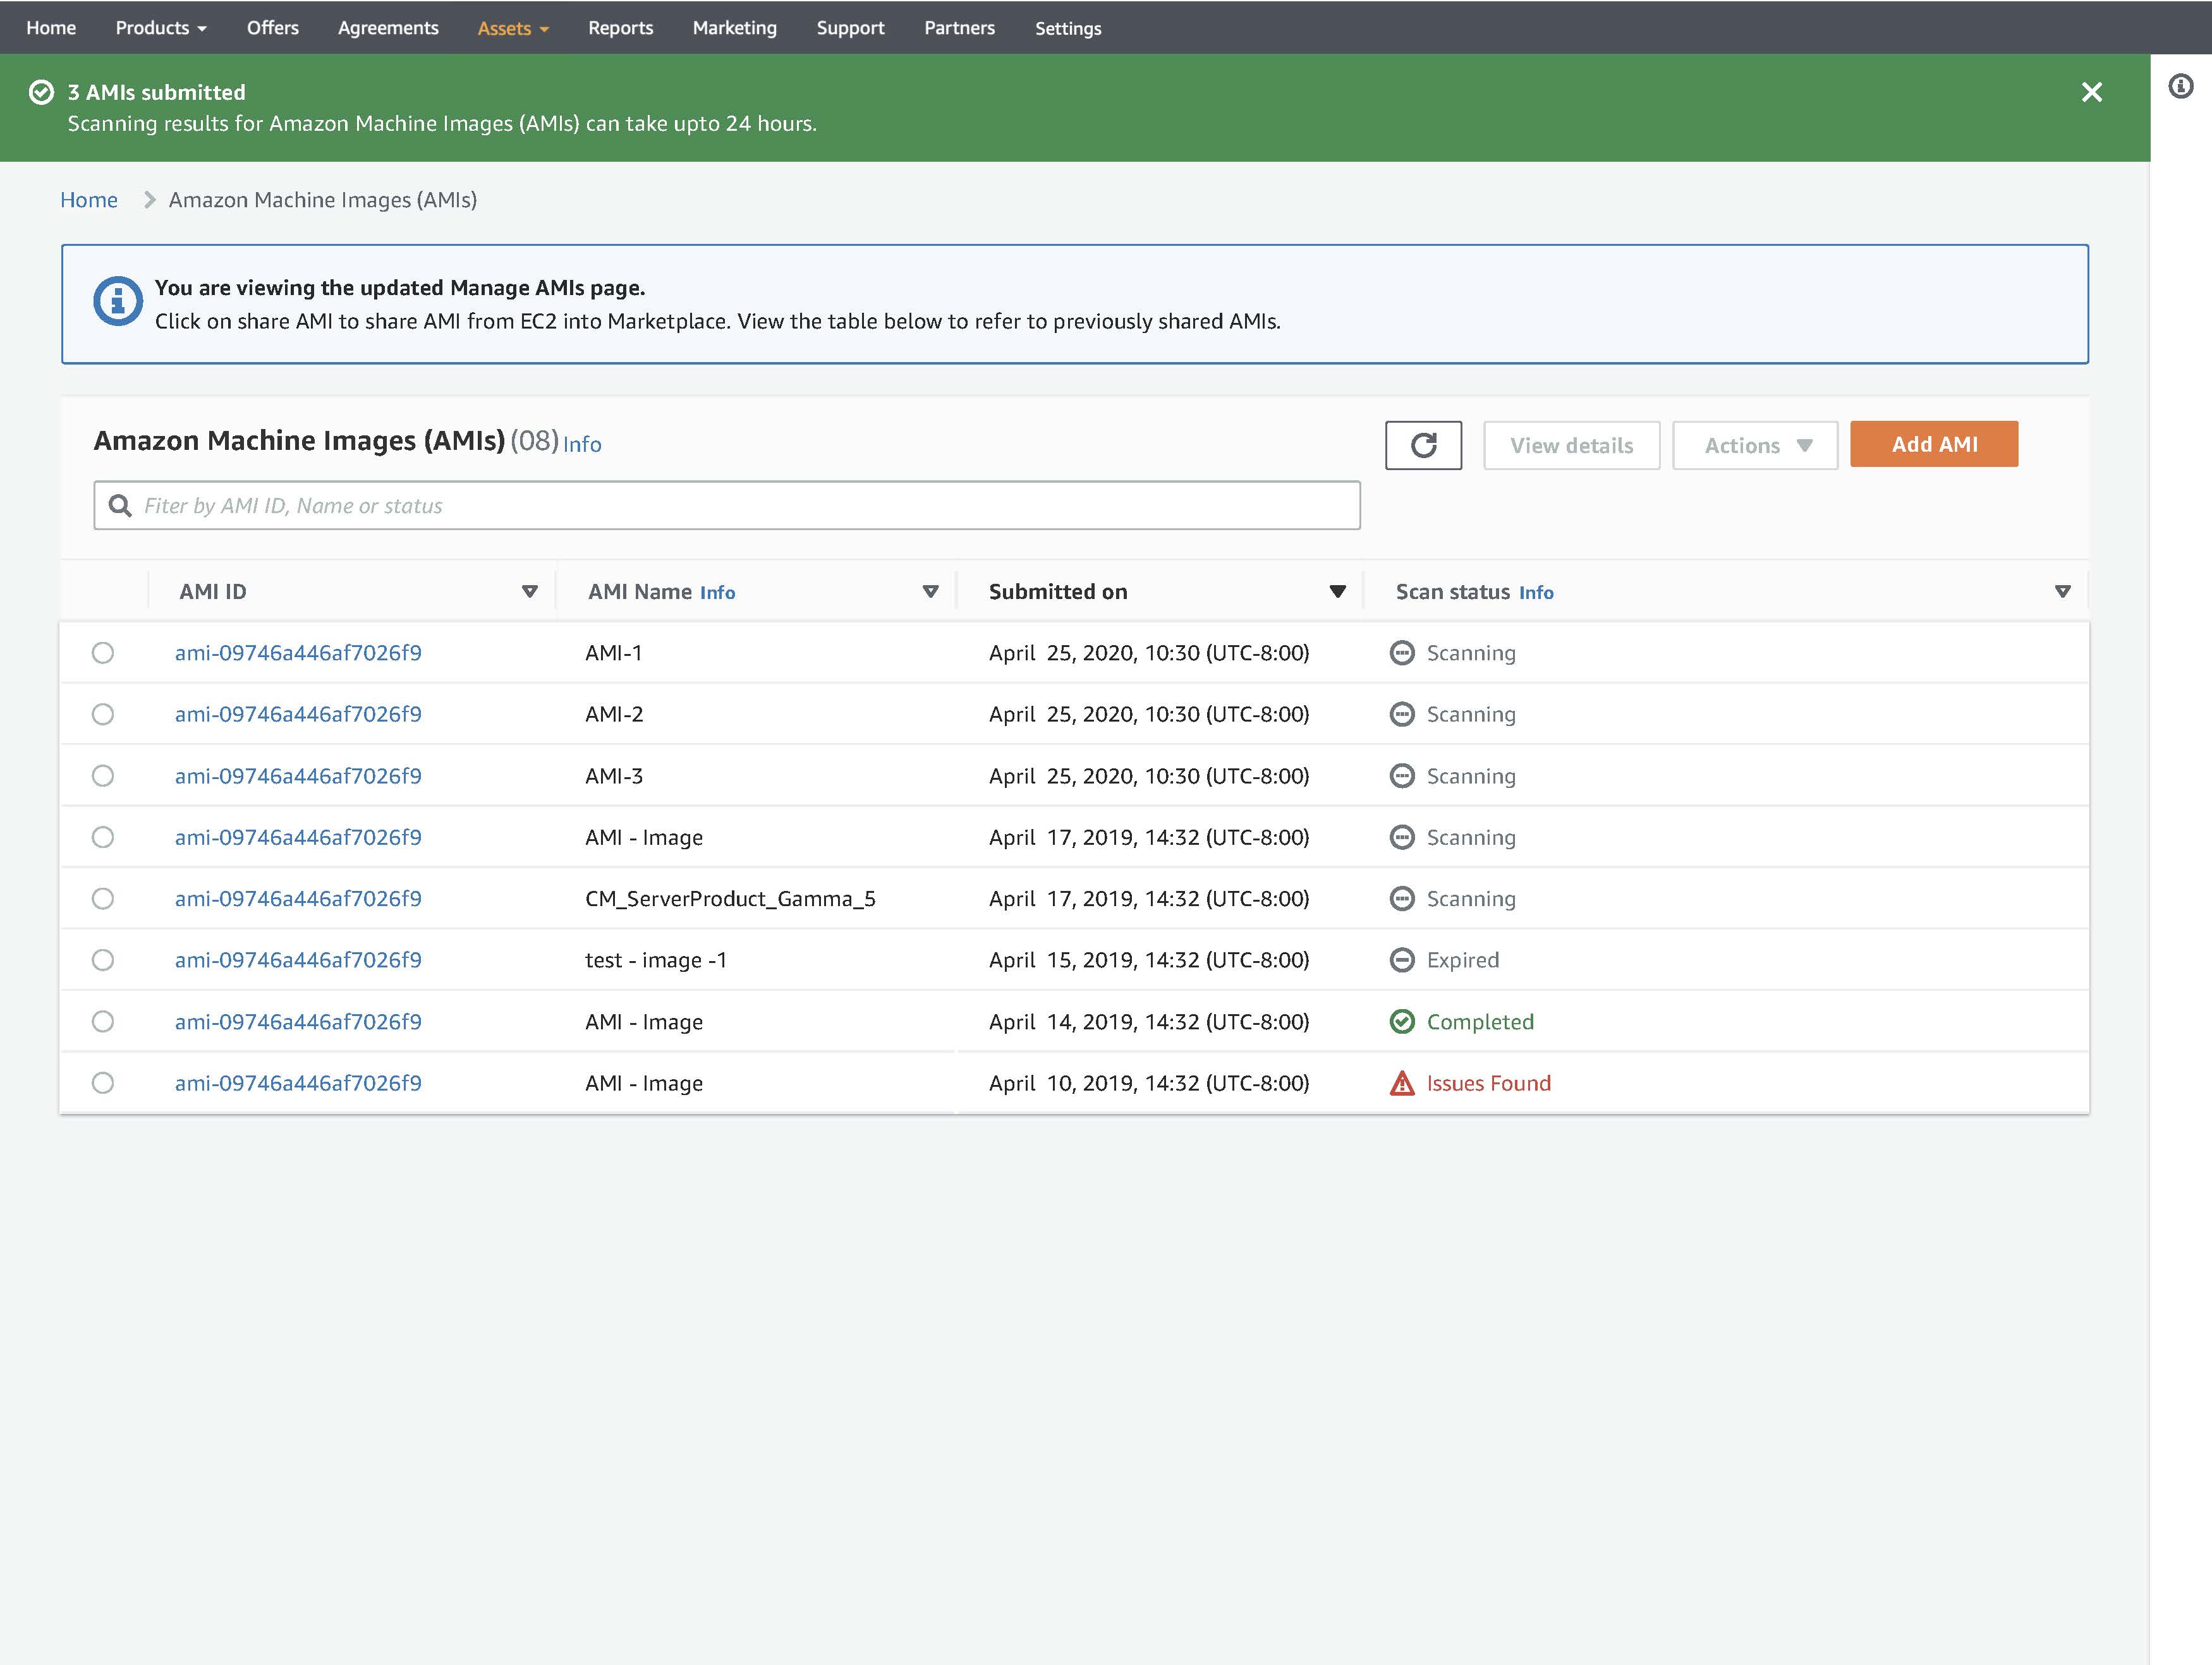Image resolution: width=2212 pixels, height=1665 pixels.
Task: Open the Actions dropdown
Action: coord(1755,445)
